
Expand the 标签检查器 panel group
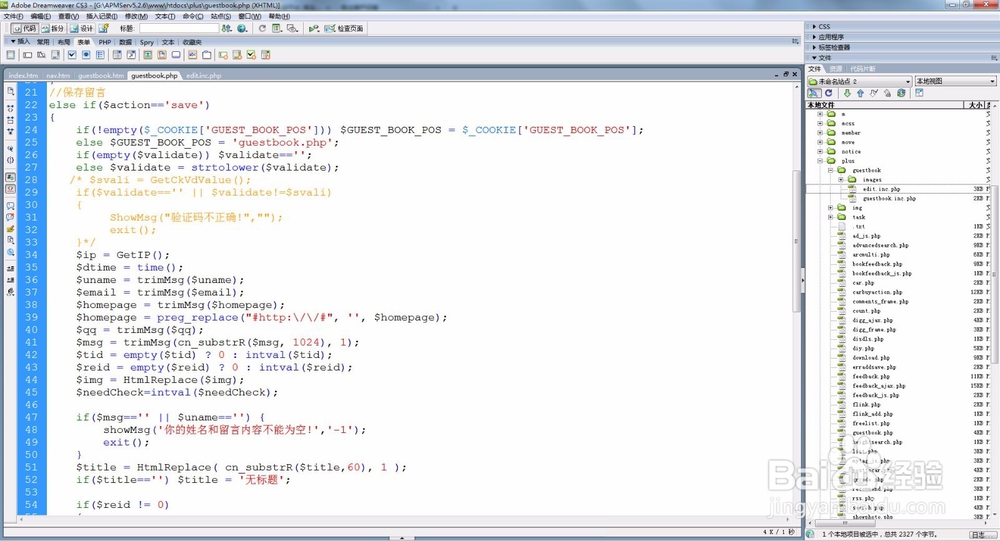814,47
